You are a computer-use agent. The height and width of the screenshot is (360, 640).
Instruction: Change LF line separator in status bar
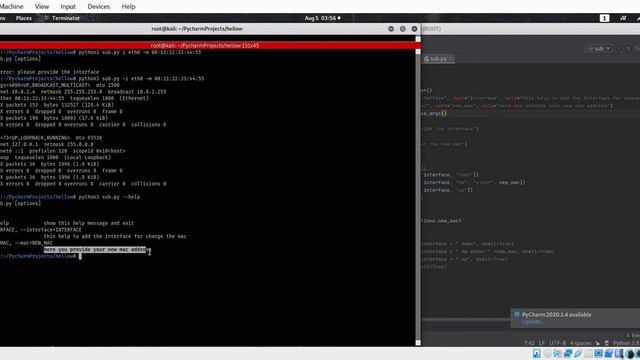tap(542, 343)
